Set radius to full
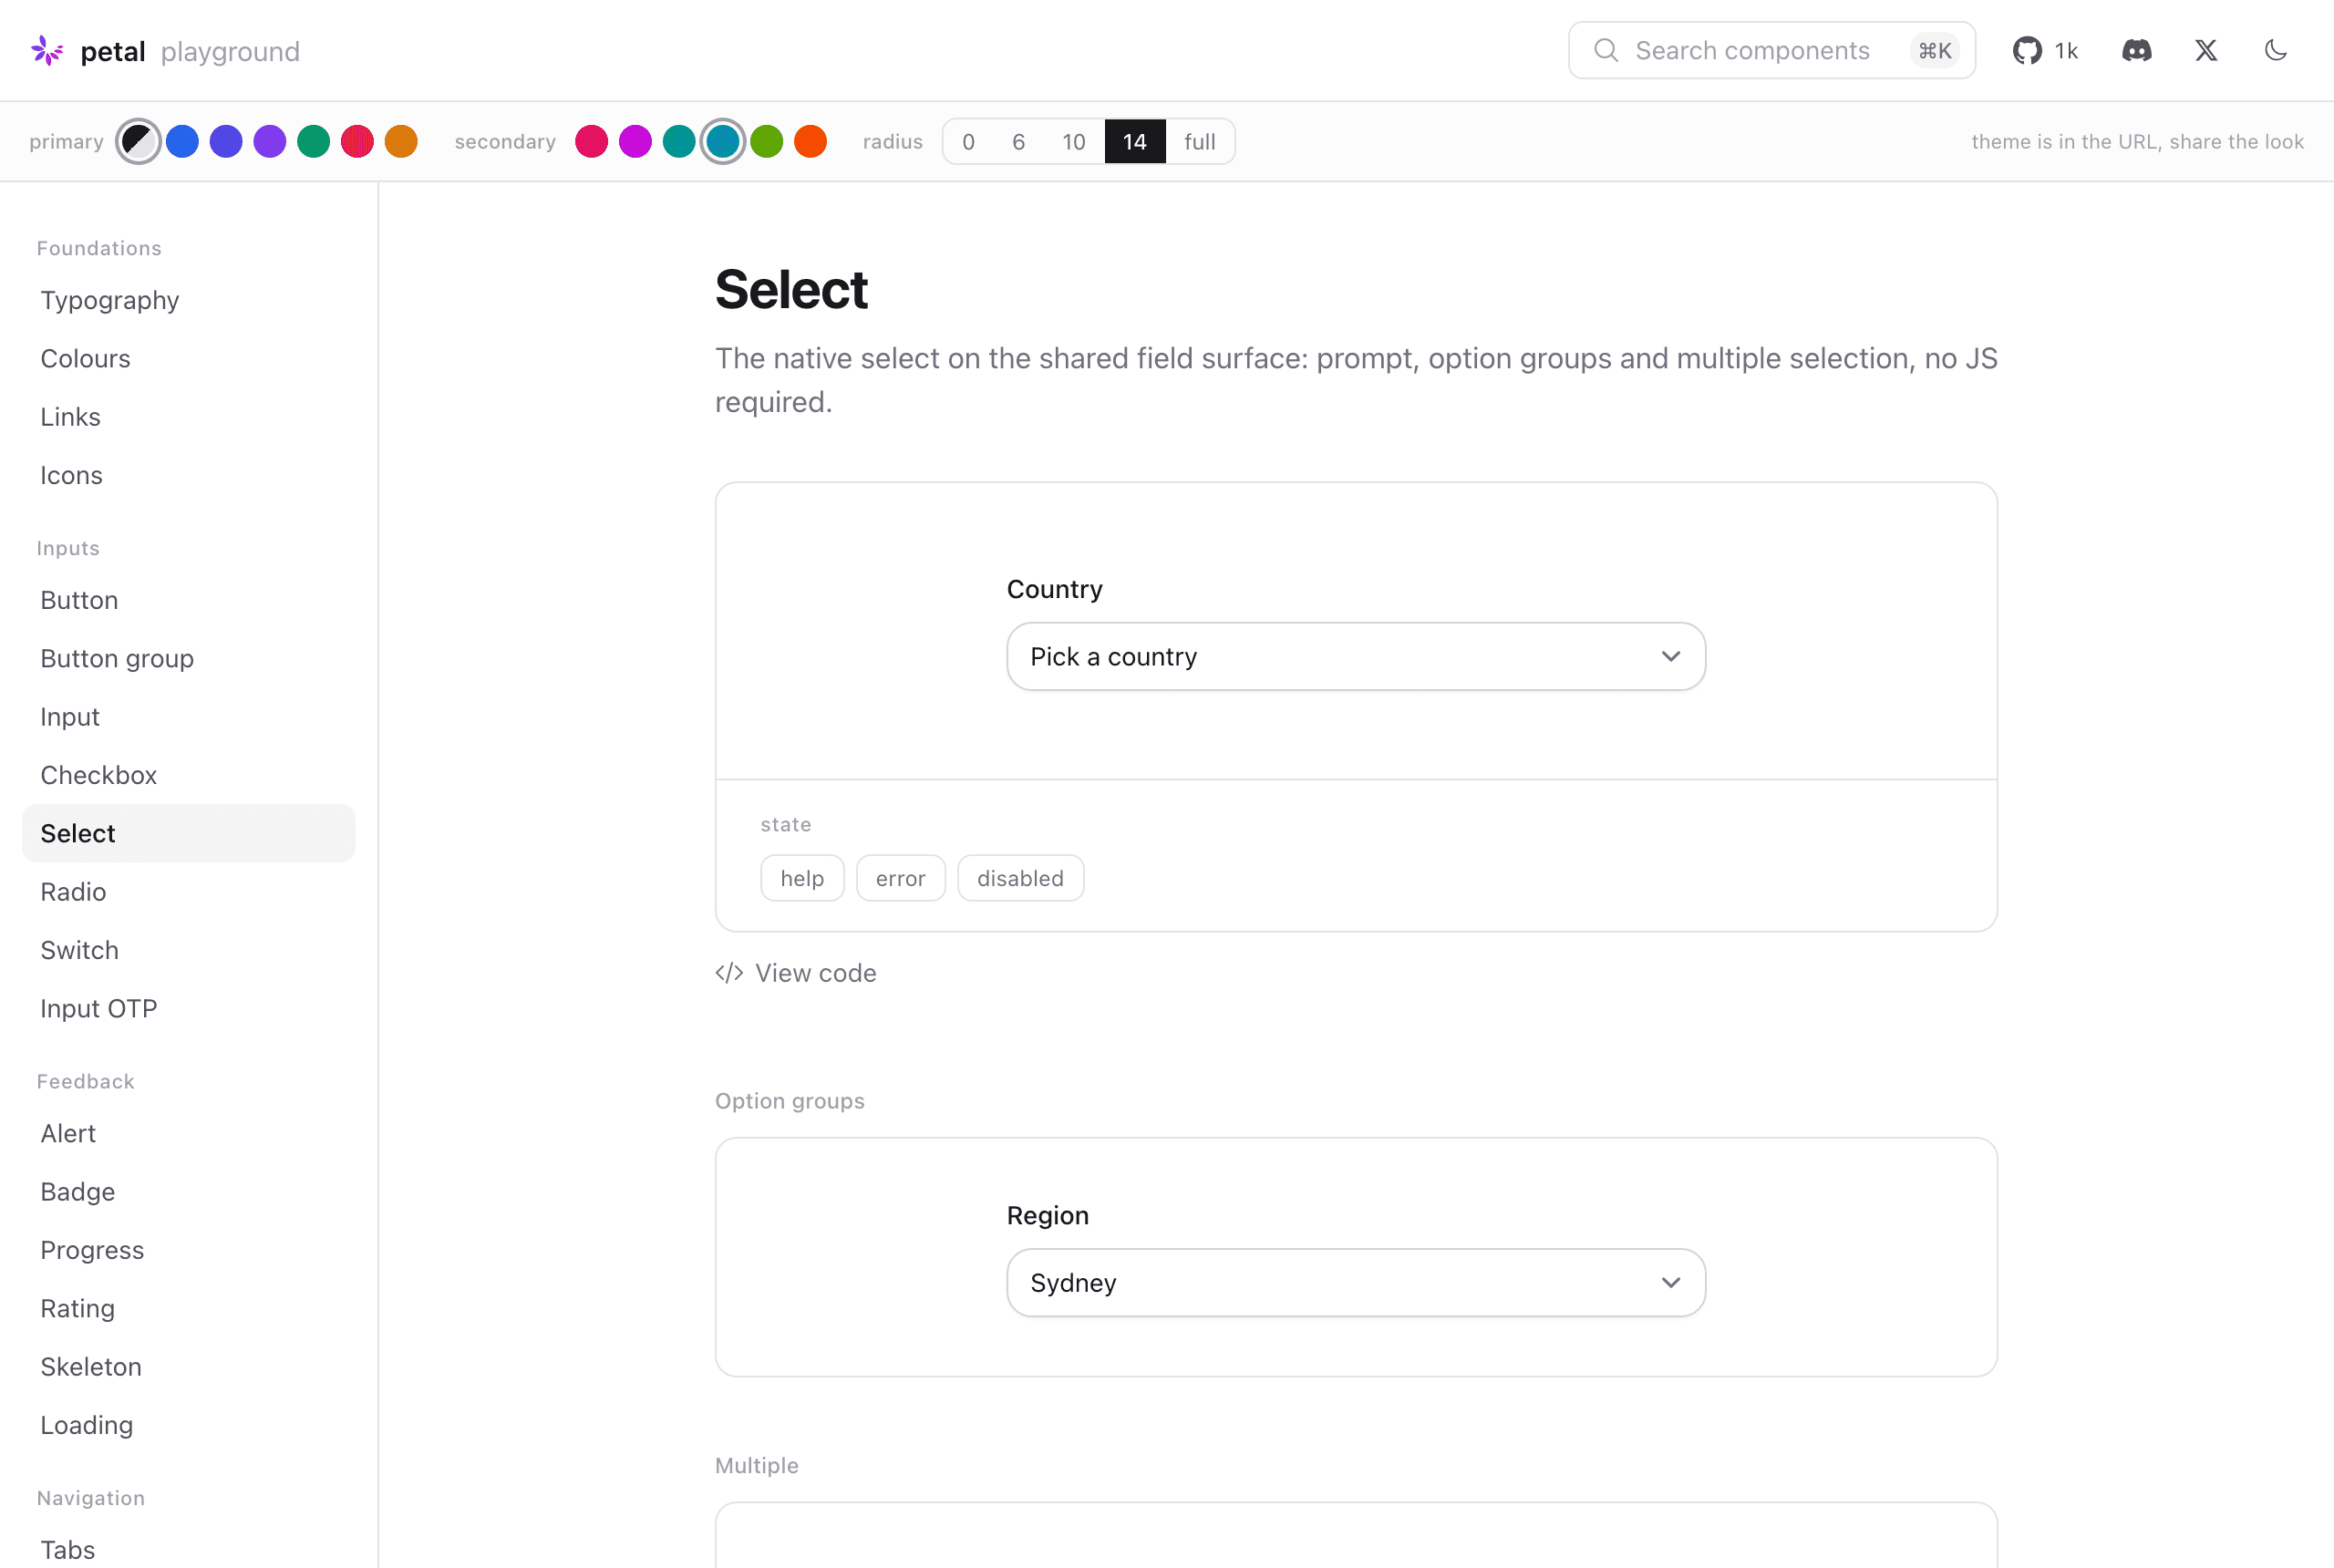 1200,142
